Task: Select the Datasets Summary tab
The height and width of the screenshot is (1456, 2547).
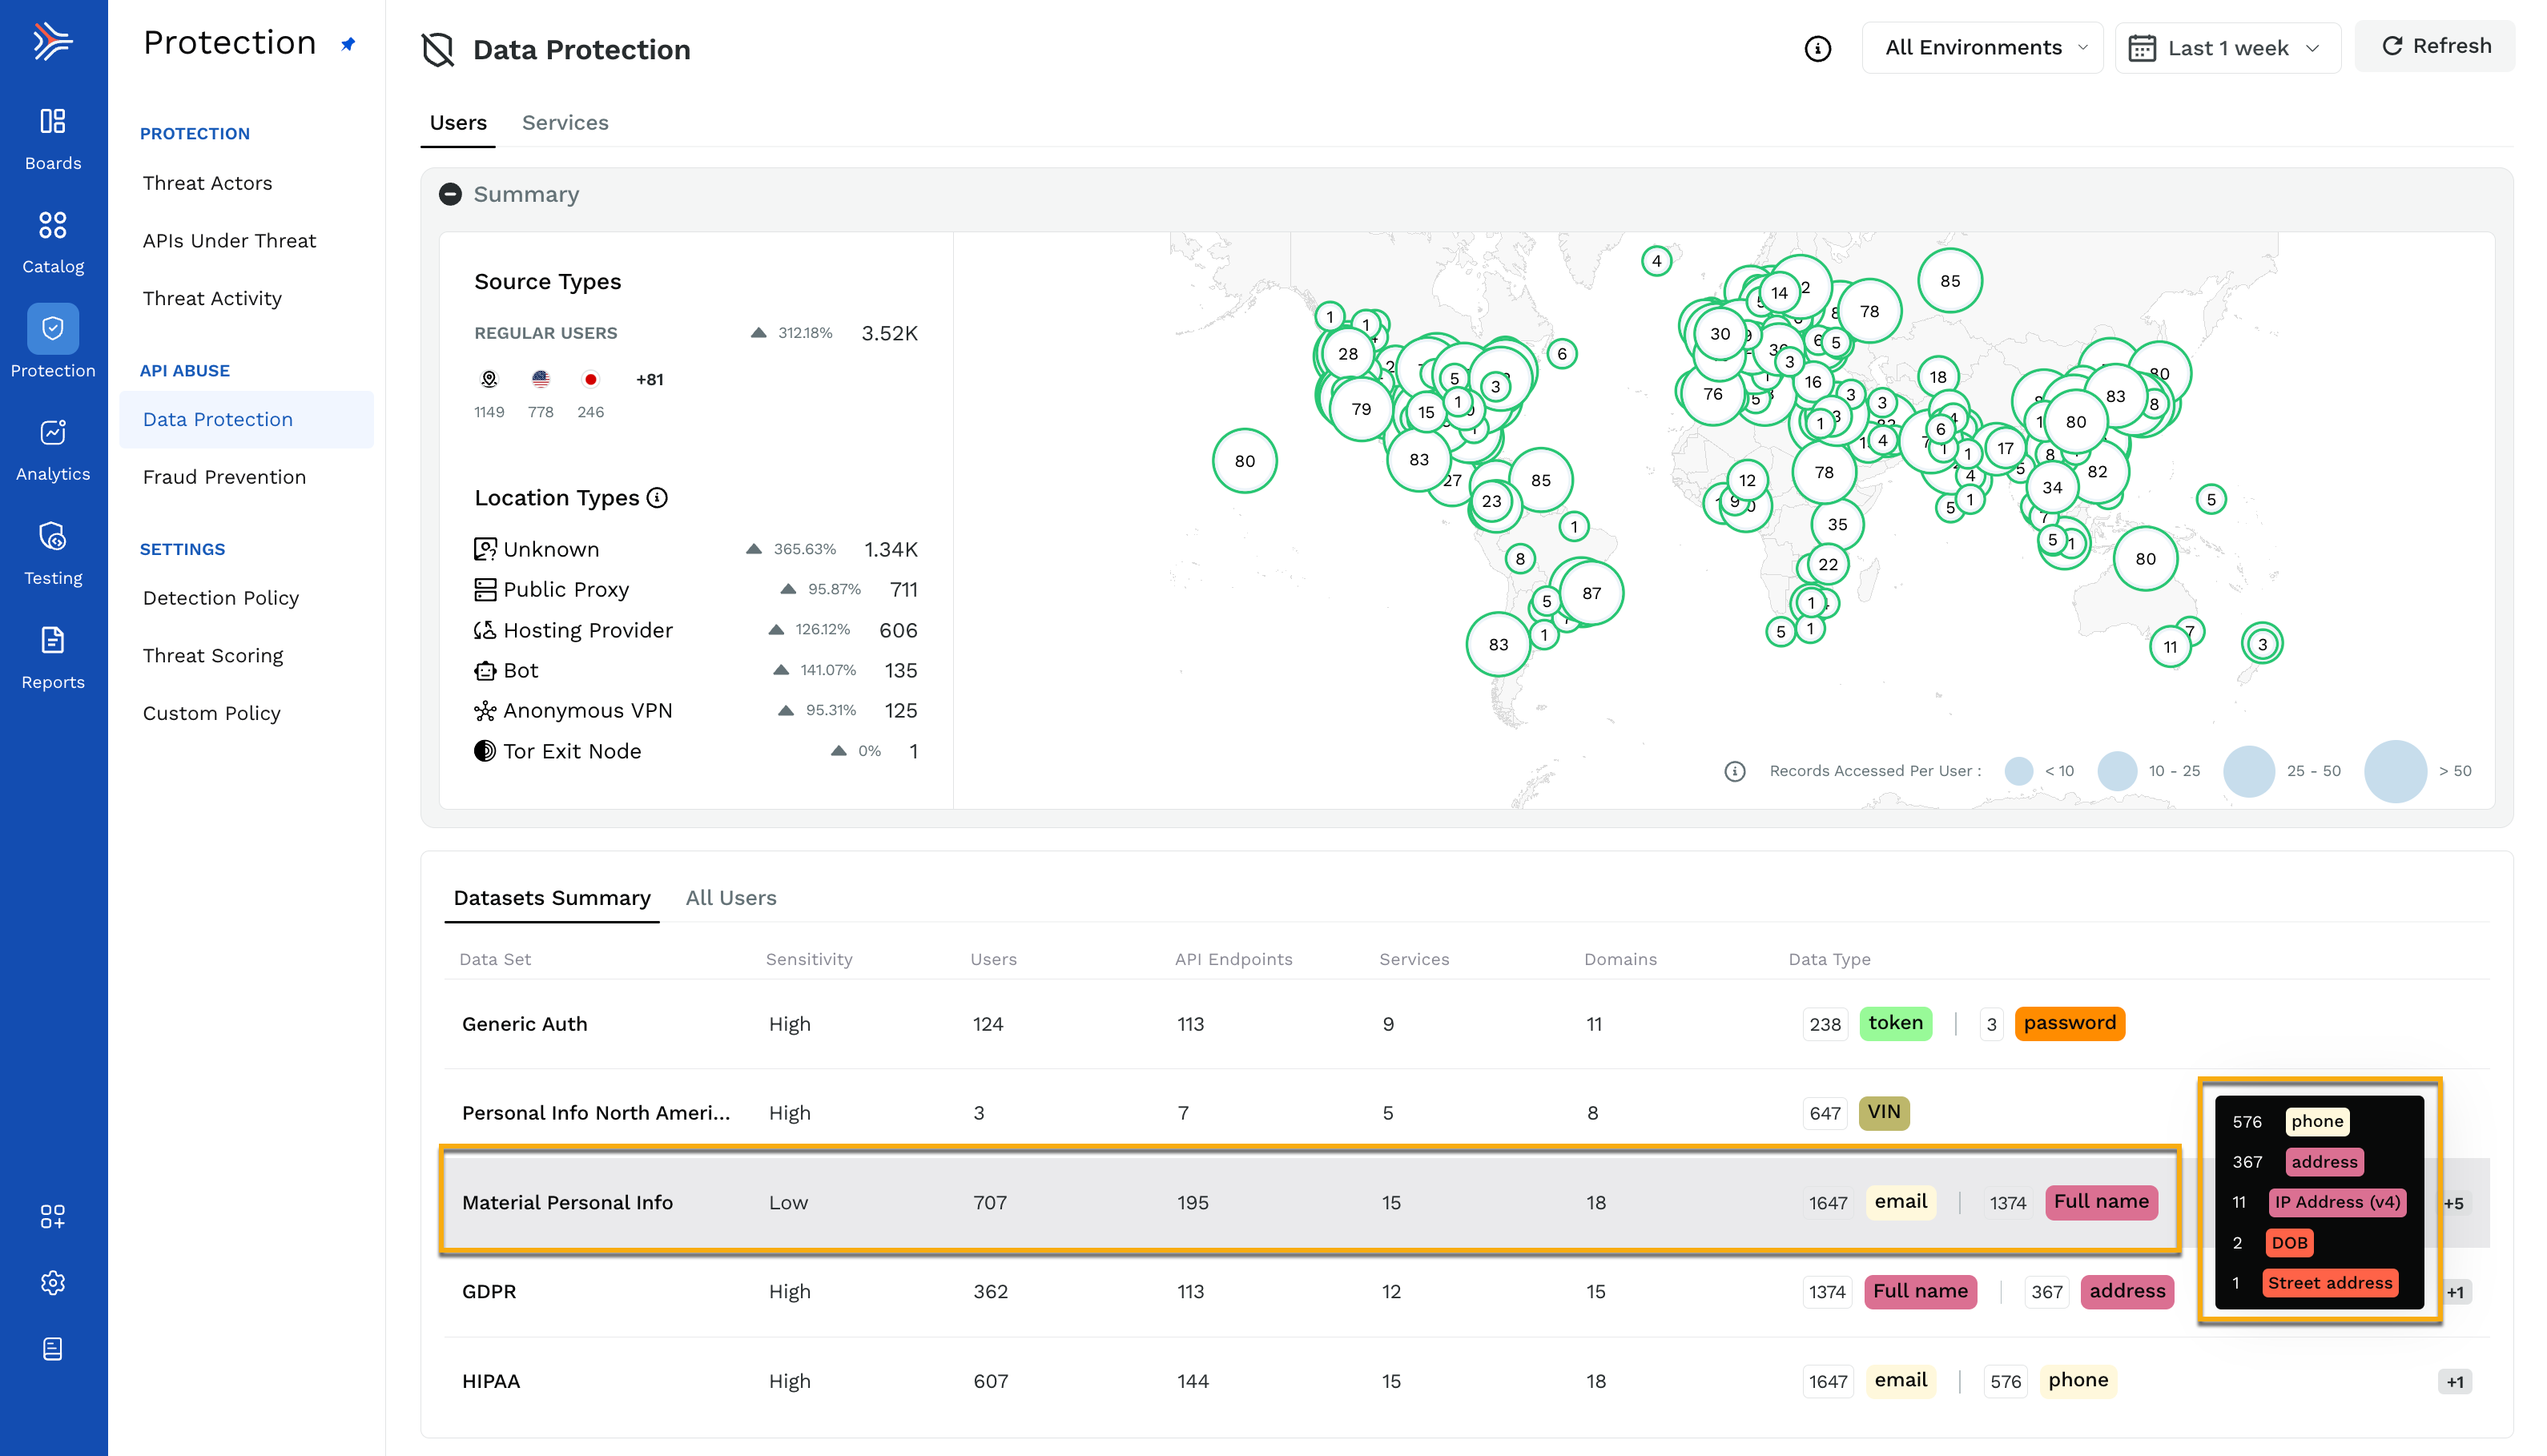Action: point(552,898)
